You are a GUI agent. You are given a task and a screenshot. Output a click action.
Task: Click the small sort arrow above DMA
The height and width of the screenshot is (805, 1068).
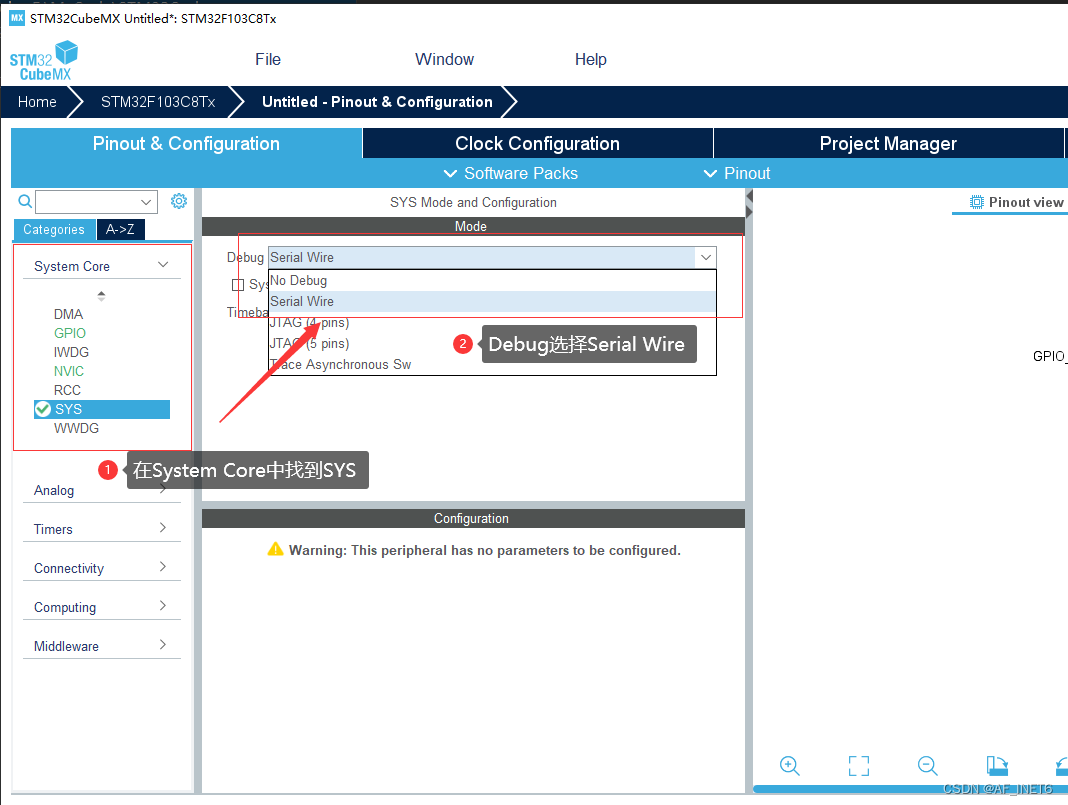coord(101,296)
